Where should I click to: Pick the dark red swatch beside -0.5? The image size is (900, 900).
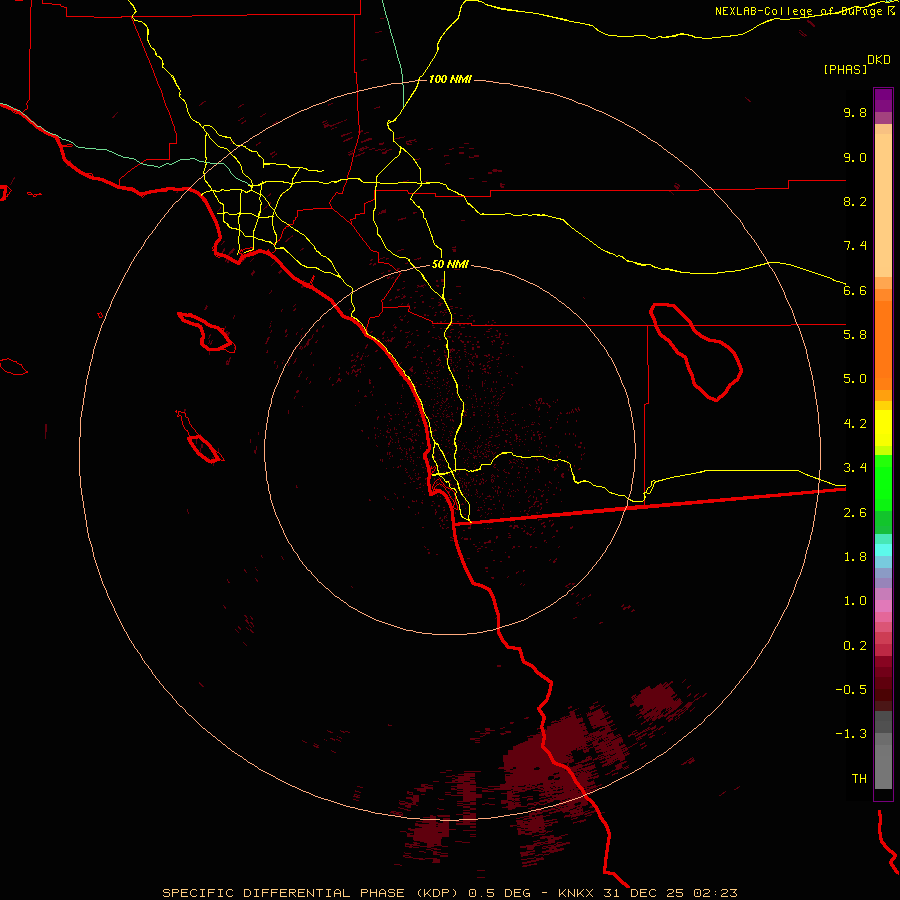[883, 689]
